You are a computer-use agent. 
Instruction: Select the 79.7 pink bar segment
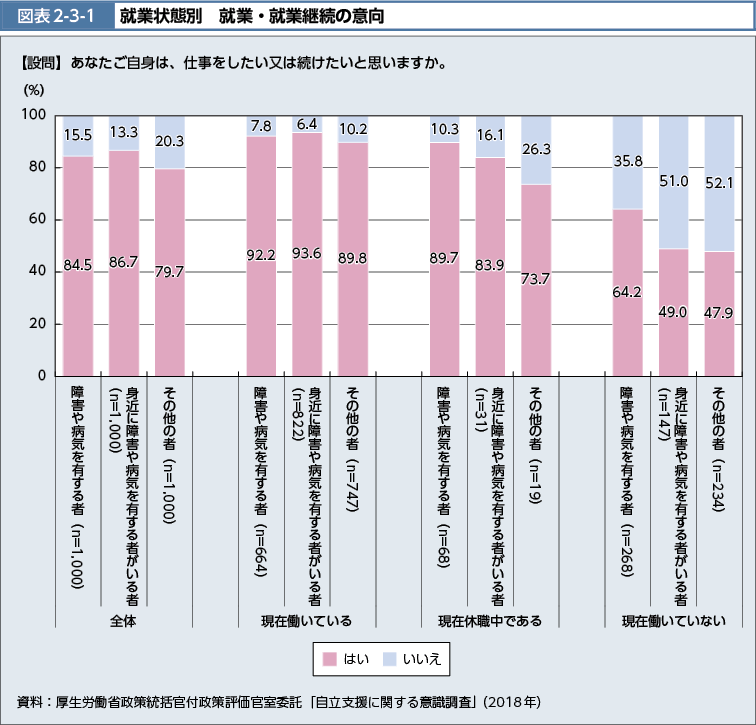click(169, 272)
